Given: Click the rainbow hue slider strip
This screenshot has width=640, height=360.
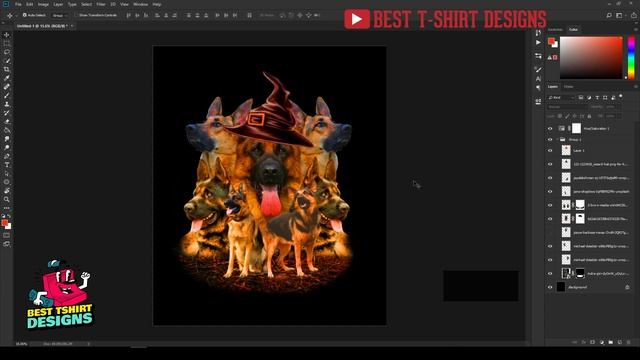Looking at the screenshot, I should click(x=631, y=58).
